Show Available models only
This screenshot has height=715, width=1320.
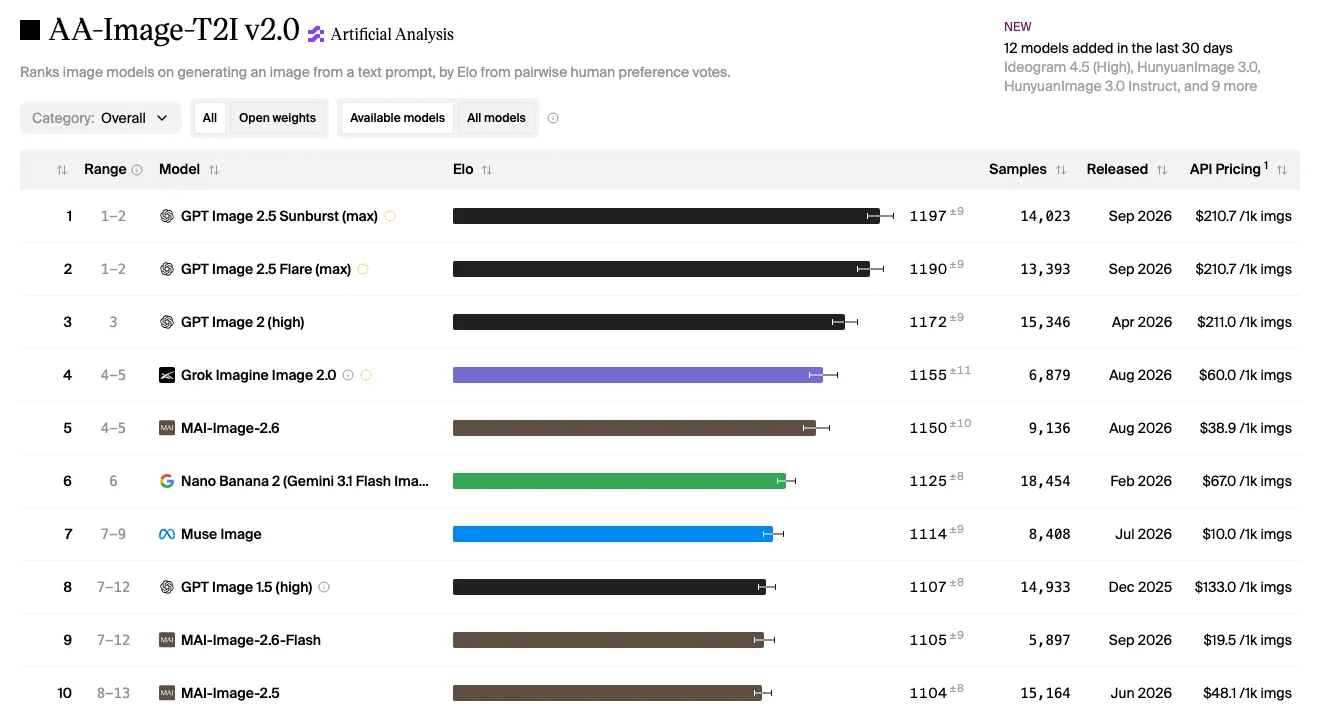pyautogui.click(x=397, y=118)
